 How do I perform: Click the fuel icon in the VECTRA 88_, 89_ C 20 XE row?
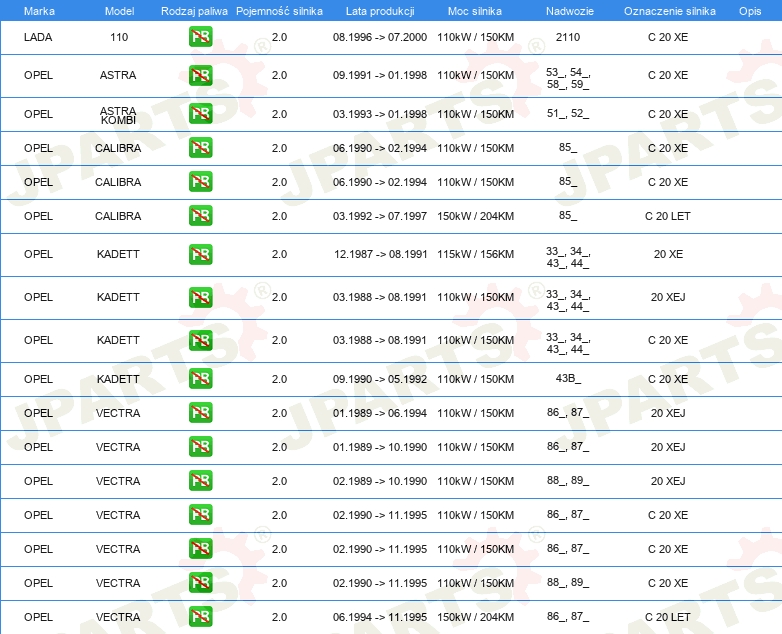[200, 583]
